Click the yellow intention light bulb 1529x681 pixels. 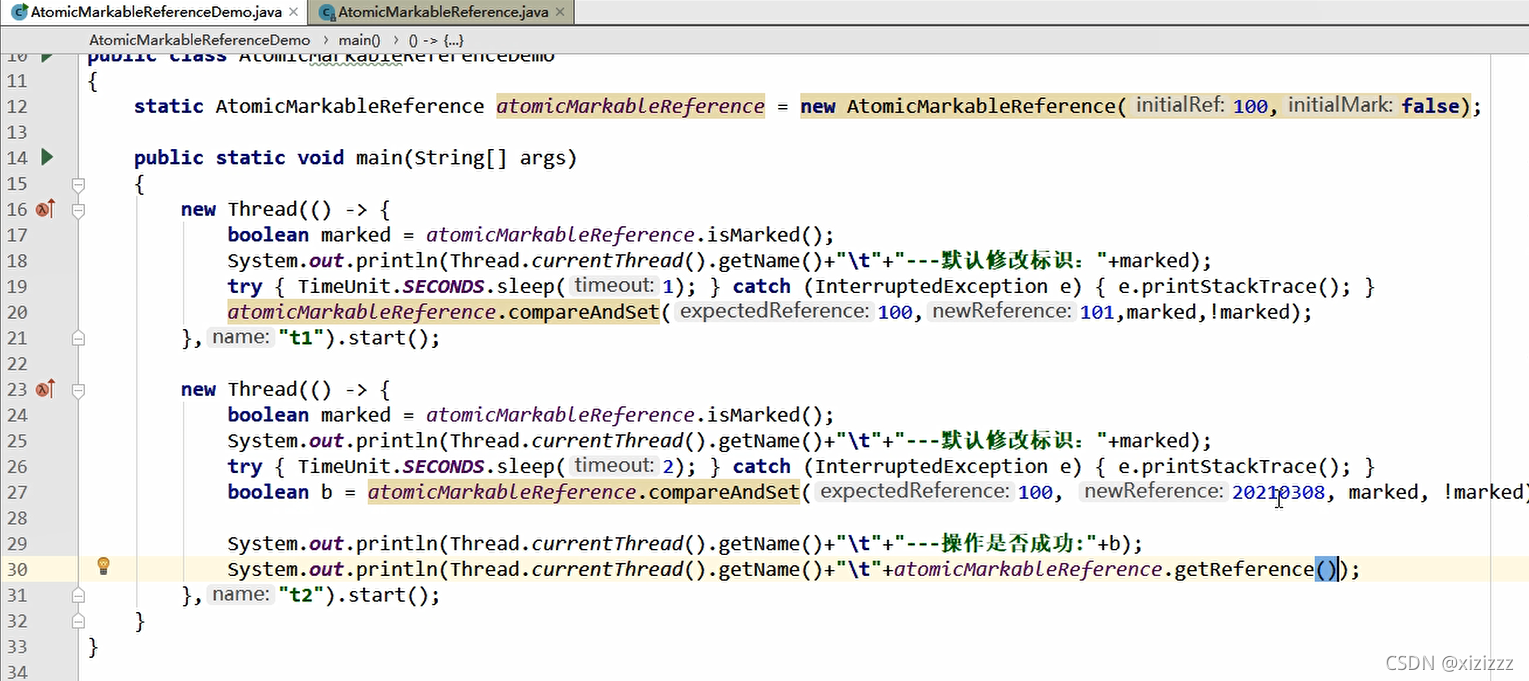tap(102, 567)
